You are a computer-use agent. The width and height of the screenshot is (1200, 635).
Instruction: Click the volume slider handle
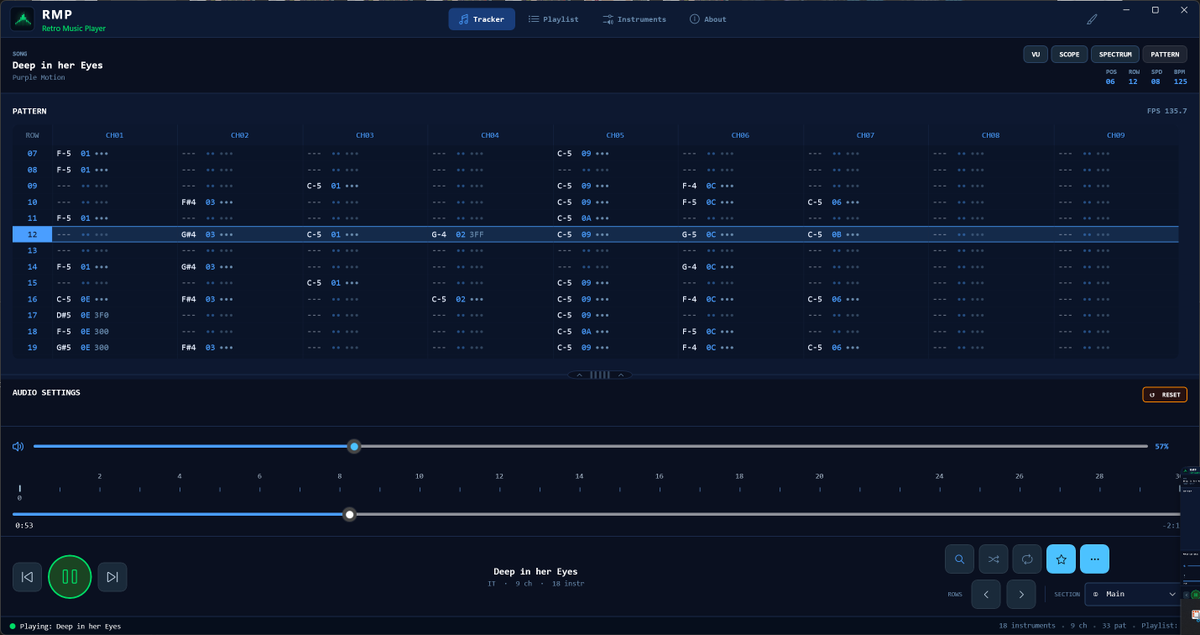354,446
